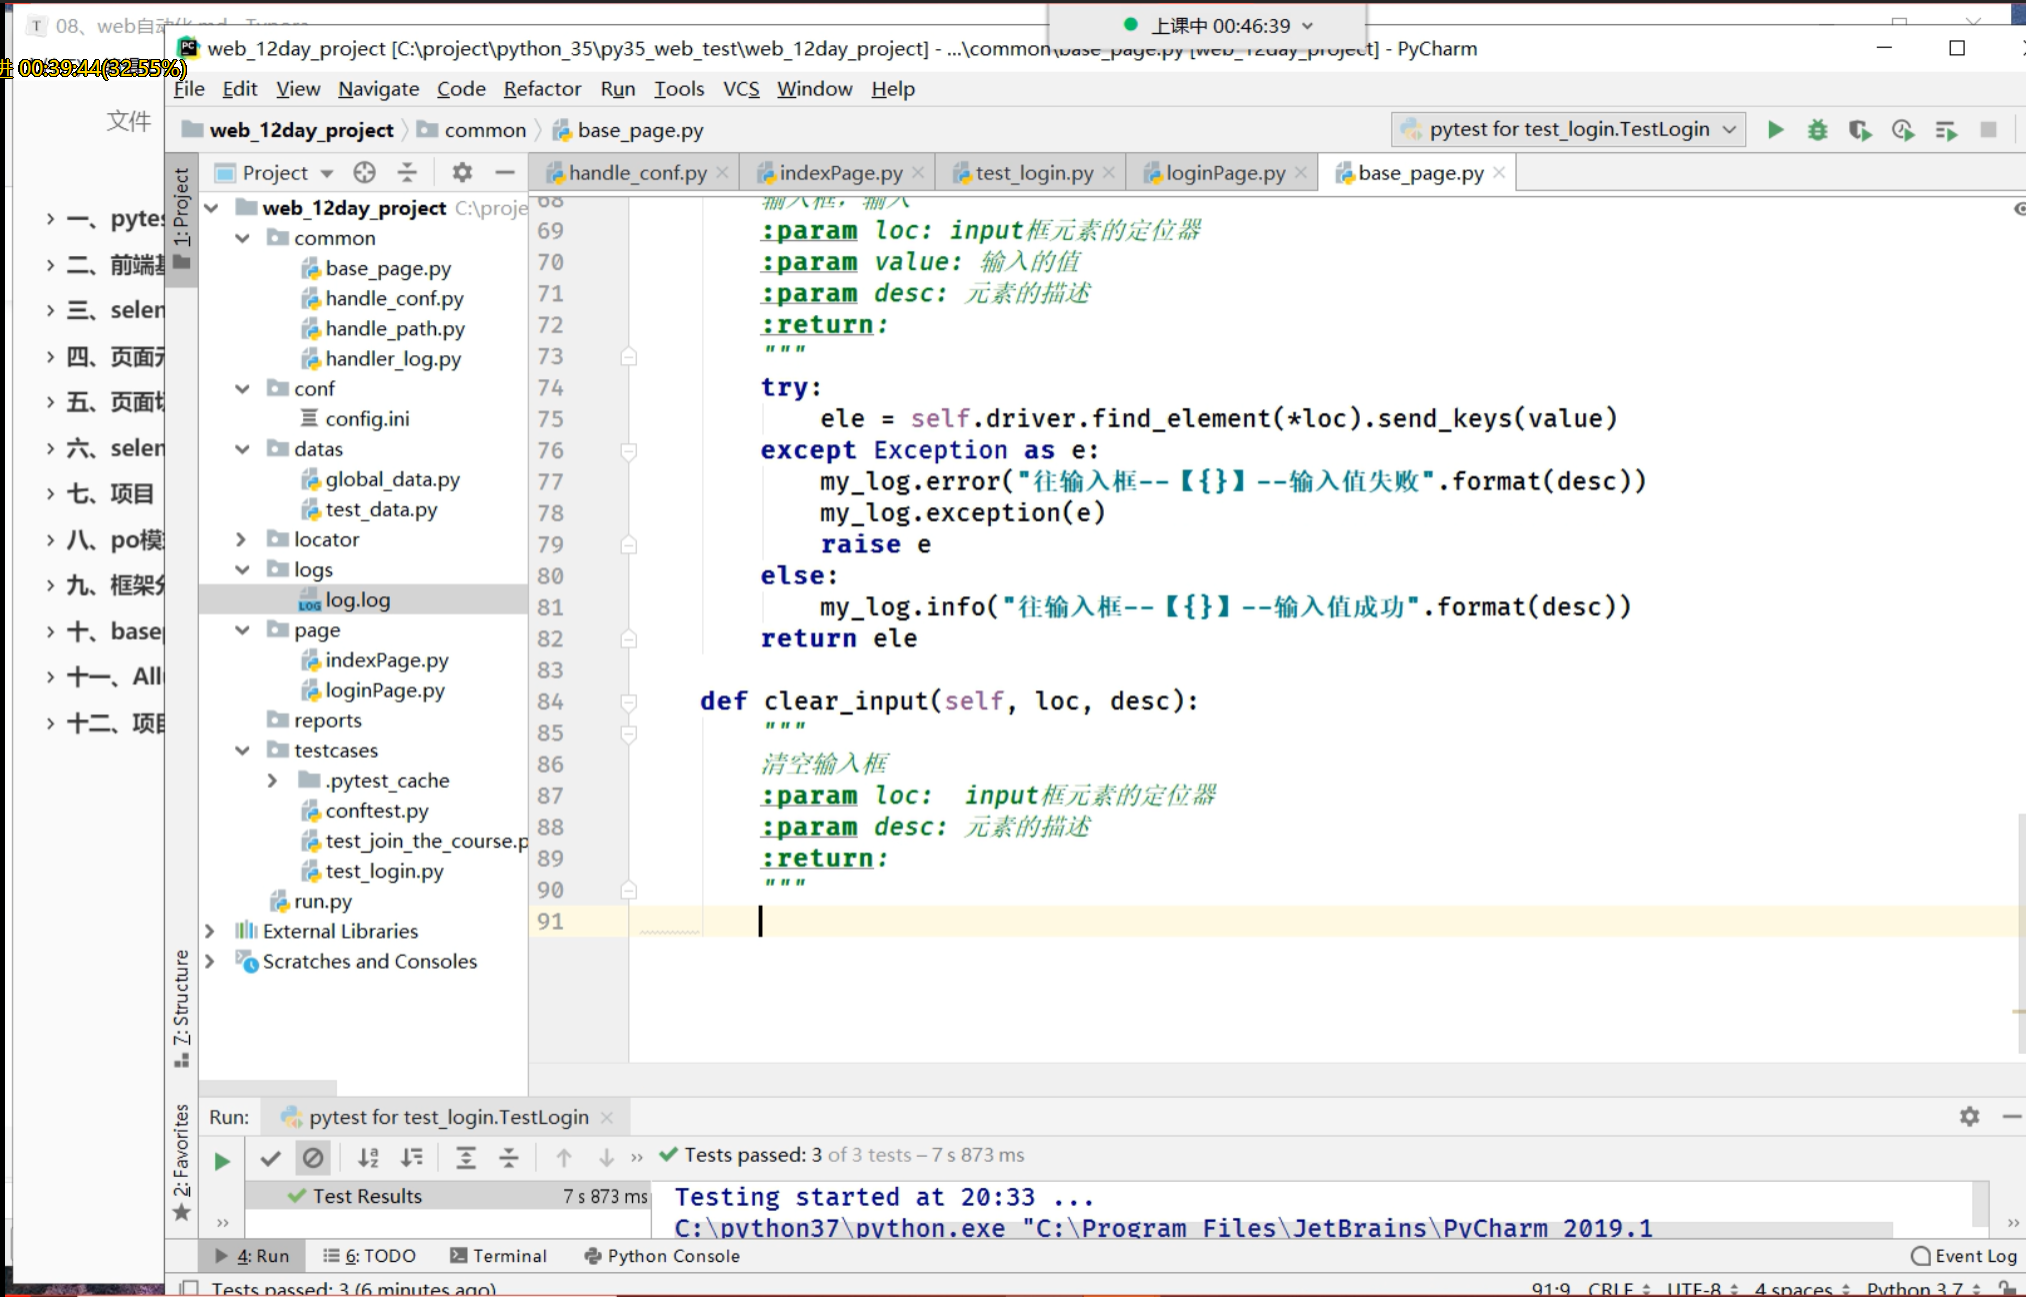Expand the locator folder

pyautogui.click(x=241, y=539)
